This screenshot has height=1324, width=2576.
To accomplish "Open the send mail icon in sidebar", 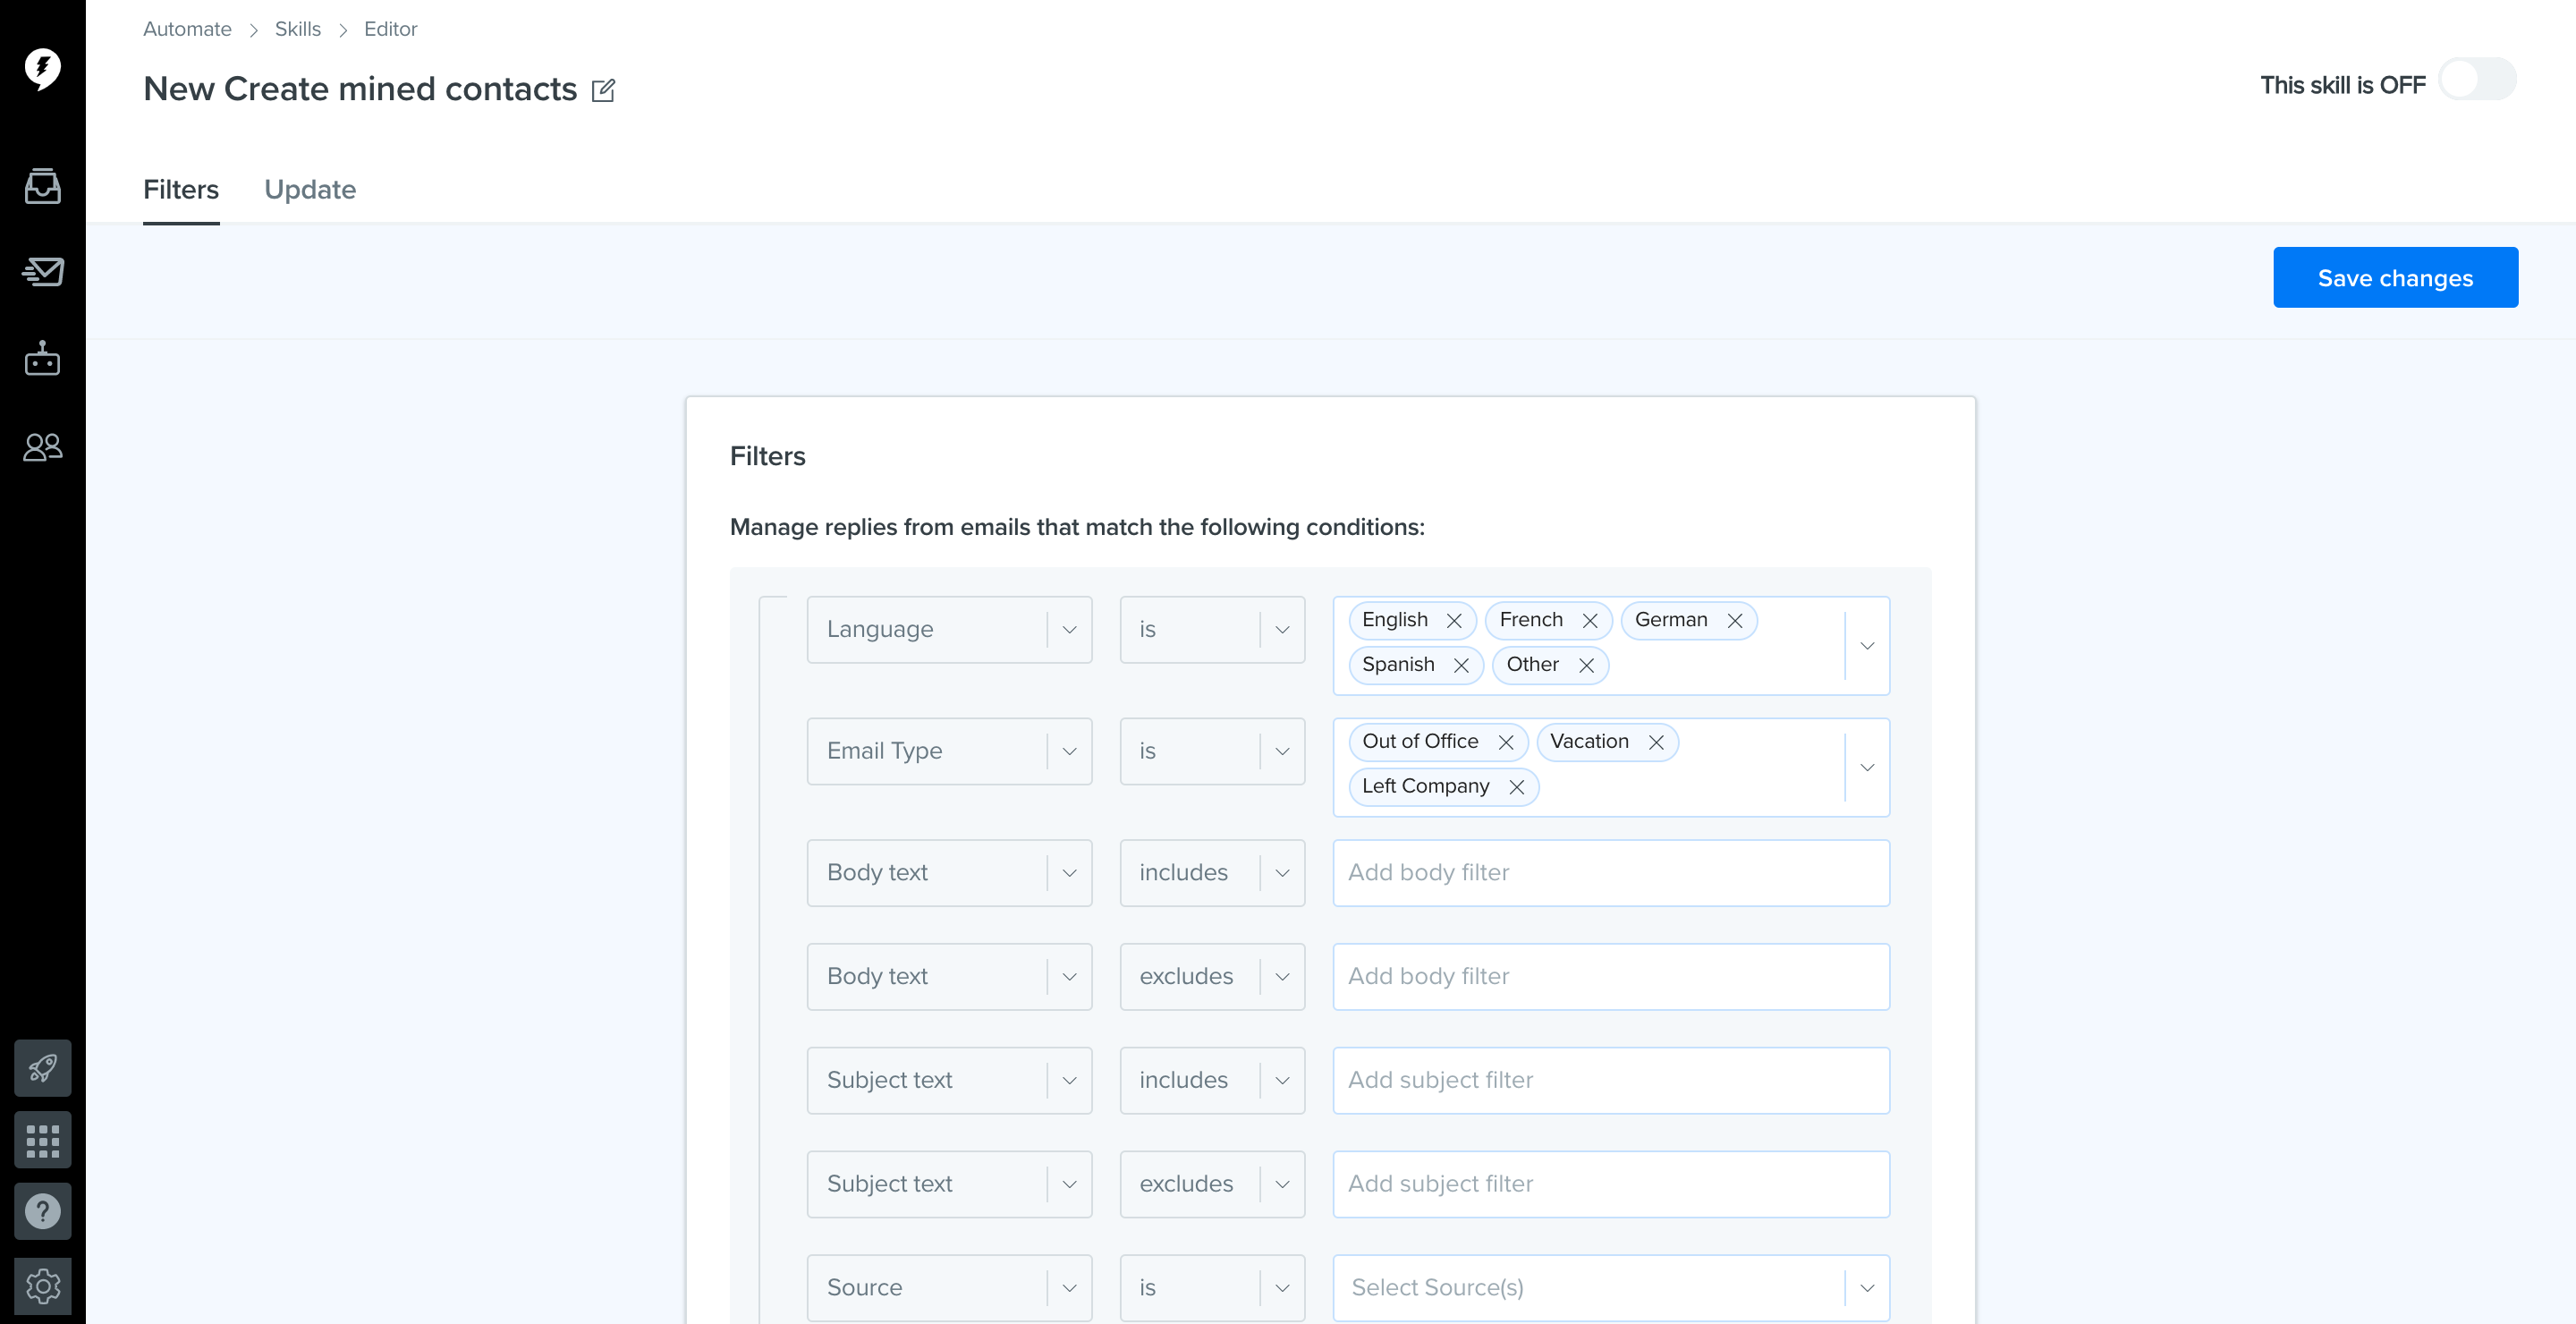I will pyautogui.click(x=42, y=272).
